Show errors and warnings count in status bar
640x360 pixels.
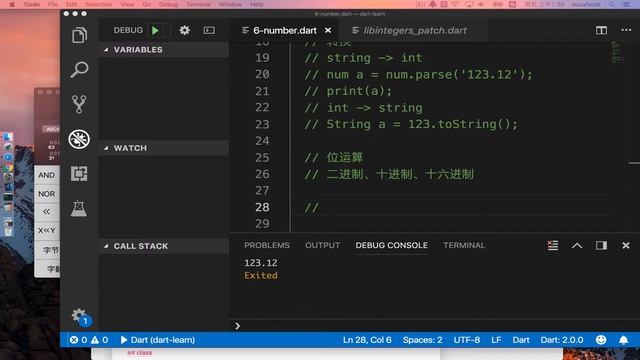click(89, 340)
